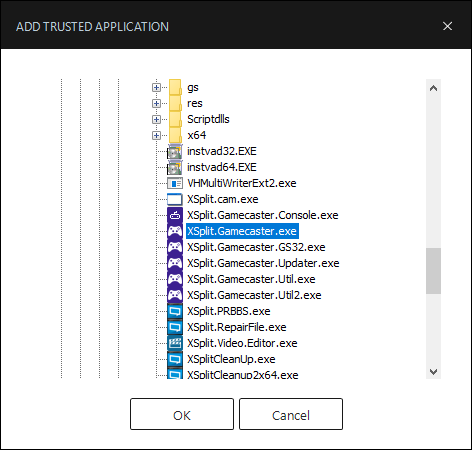Select XSplit.Gamecaster.GS32.exe in the tree
Image resolution: width=472 pixels, height=450 pixels.
tap(256, 247)
